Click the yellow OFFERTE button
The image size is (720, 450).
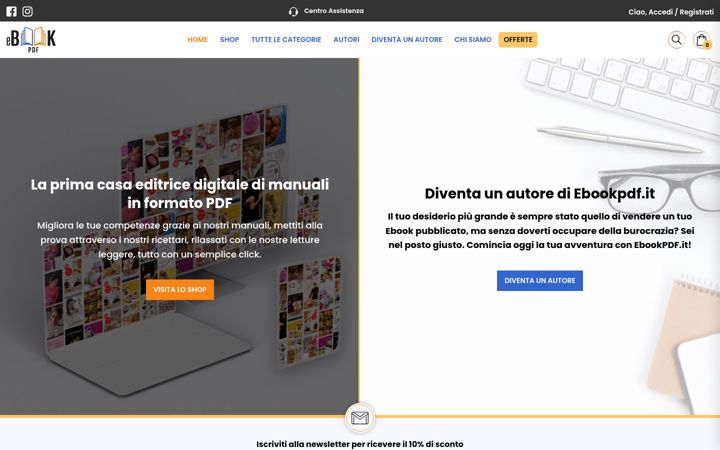(518, 39)
